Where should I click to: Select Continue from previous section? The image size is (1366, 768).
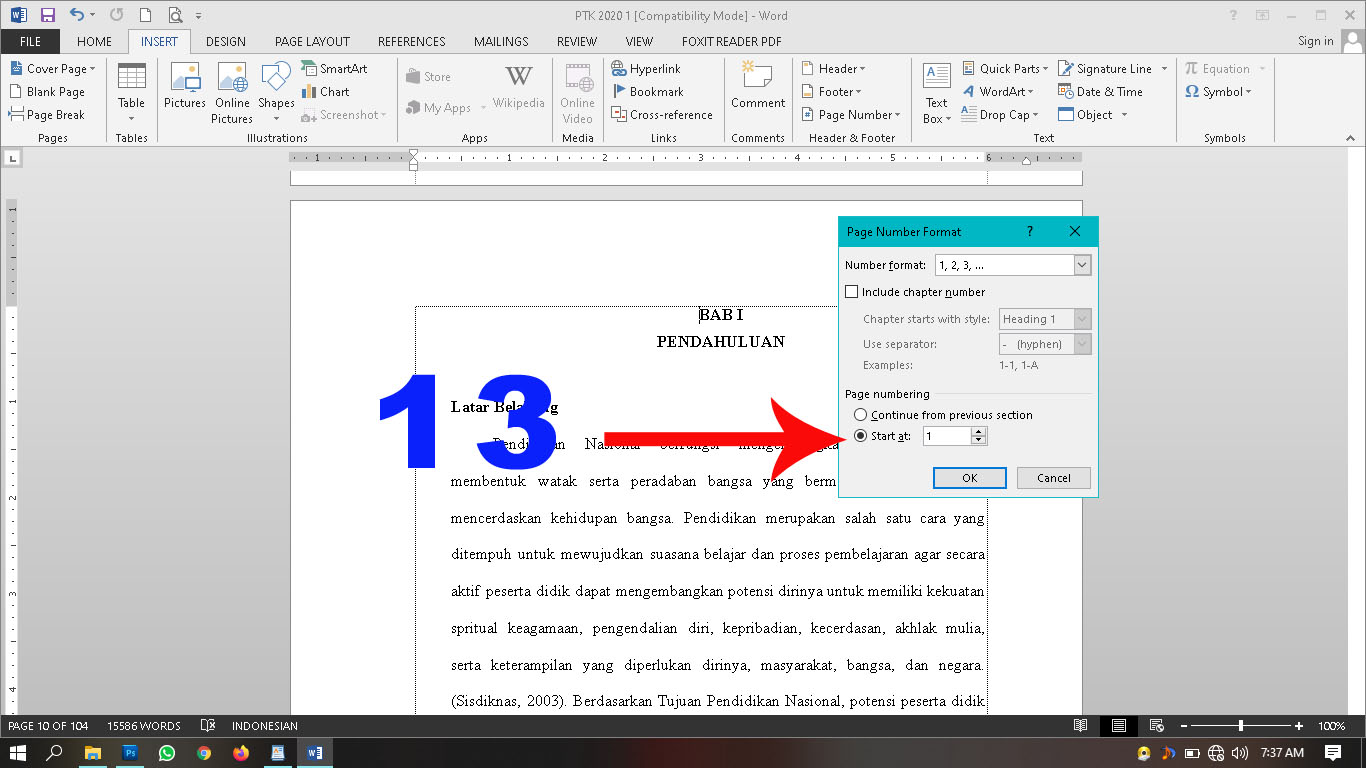[x=860, y=414]
